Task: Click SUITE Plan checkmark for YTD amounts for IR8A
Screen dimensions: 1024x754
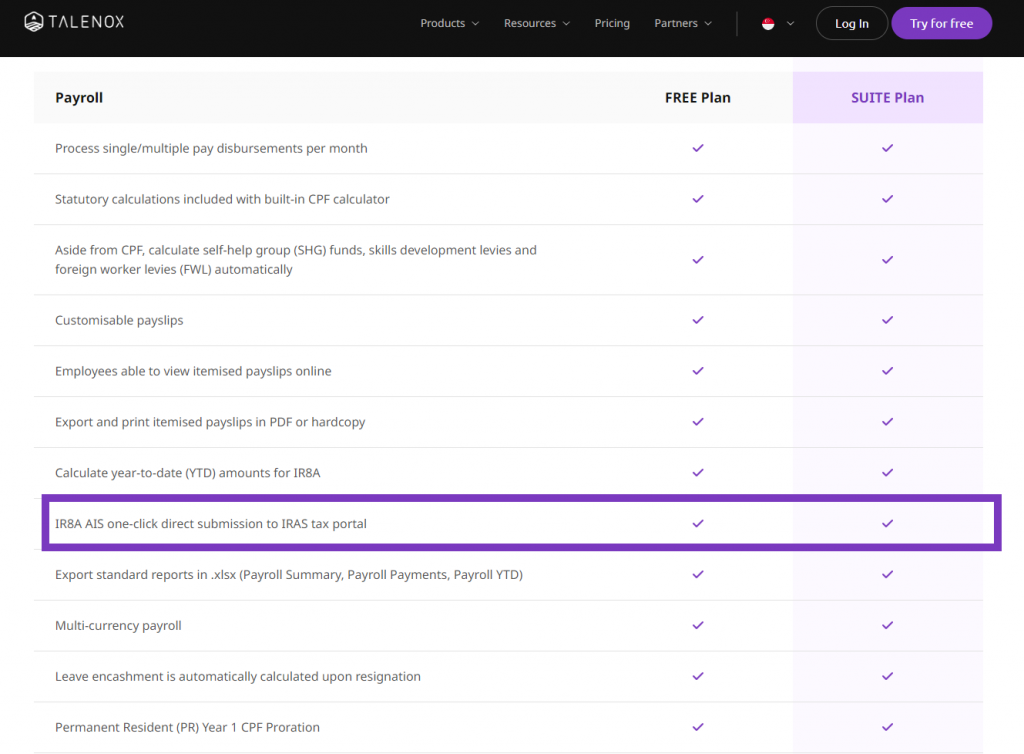Action: click(888, 473)
